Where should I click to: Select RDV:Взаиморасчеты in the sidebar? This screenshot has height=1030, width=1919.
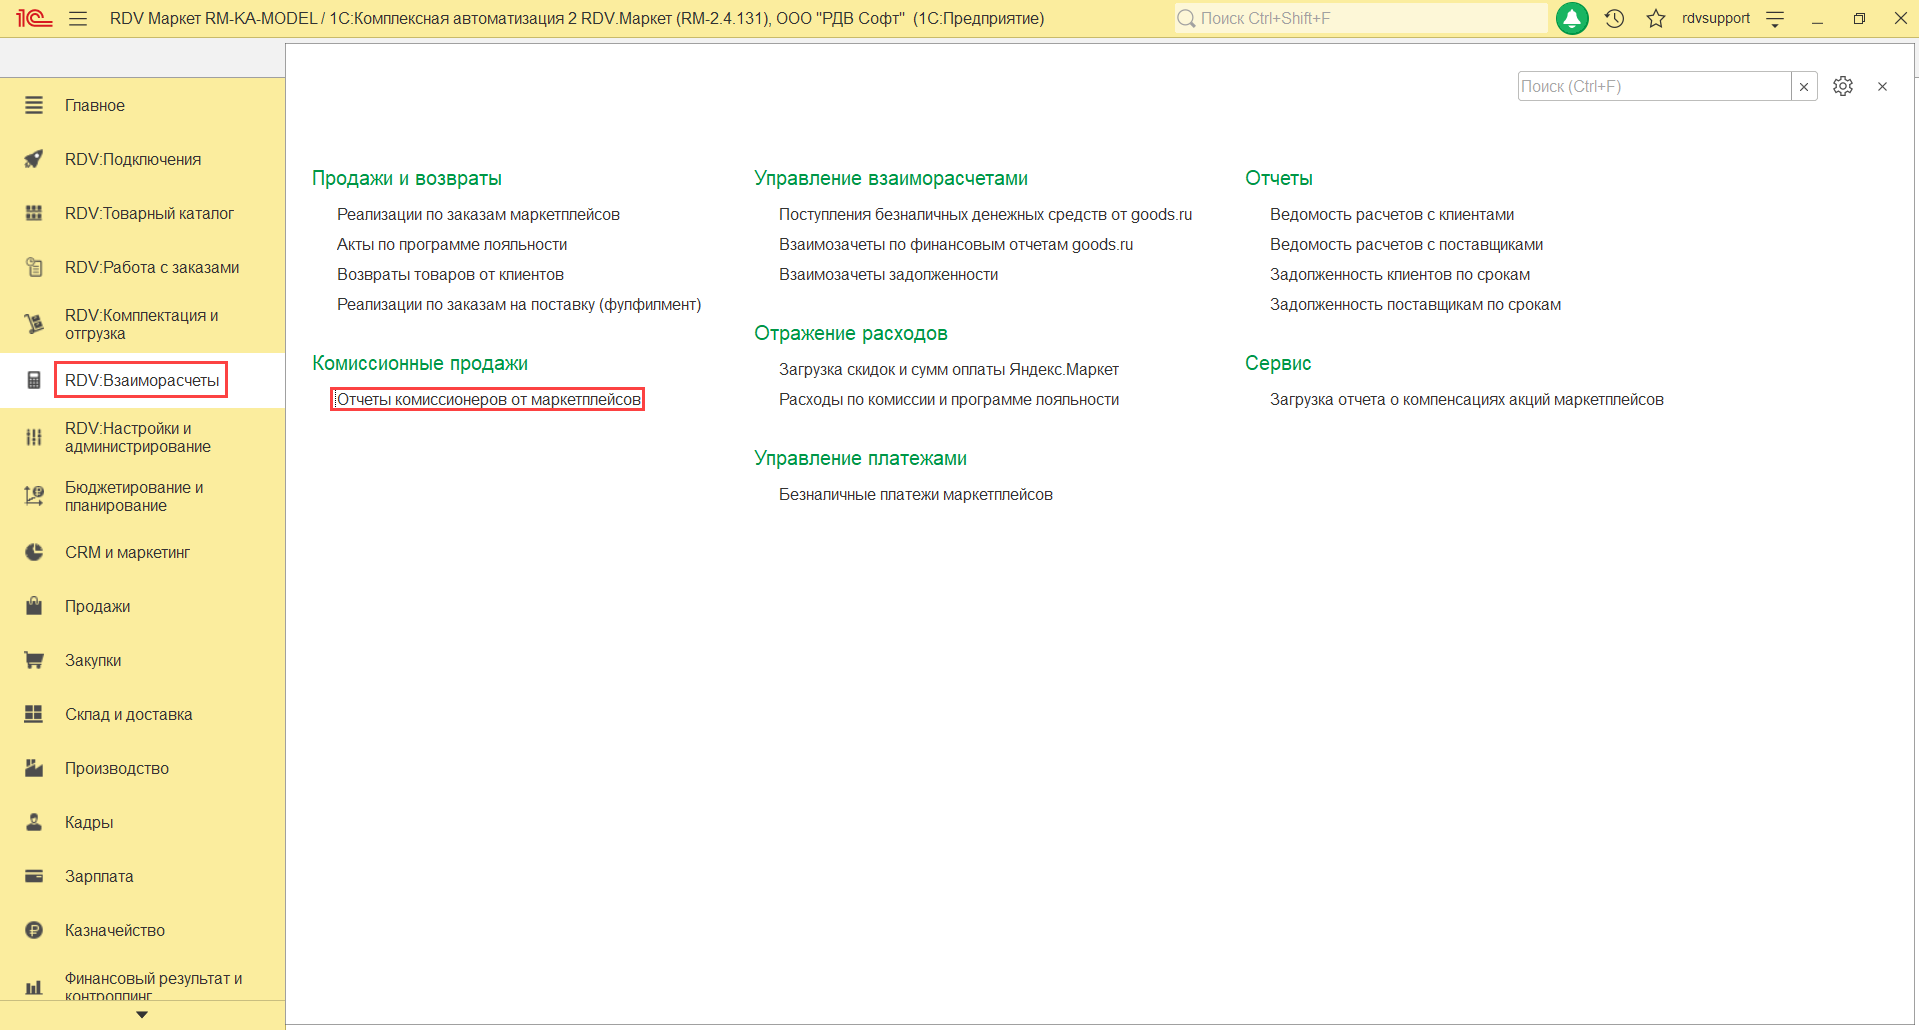(x=142, y=380)
